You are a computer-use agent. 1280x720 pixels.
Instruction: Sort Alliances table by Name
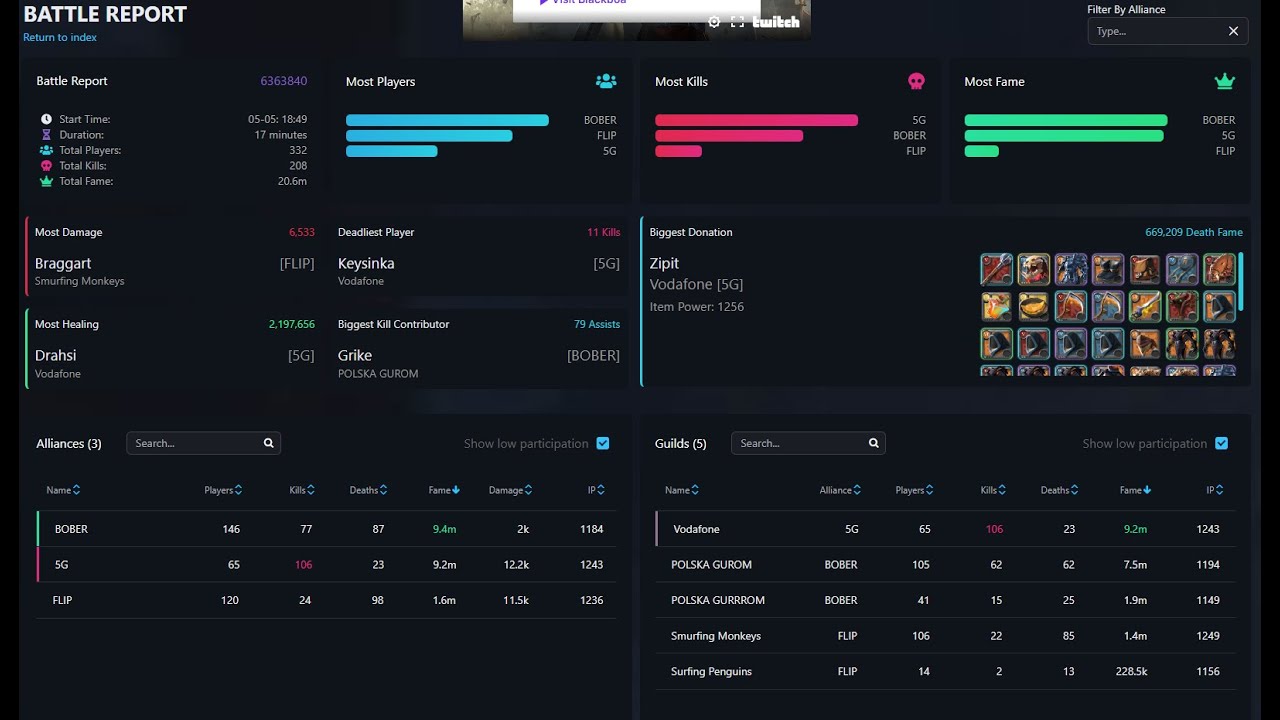(x=63, y=490)
